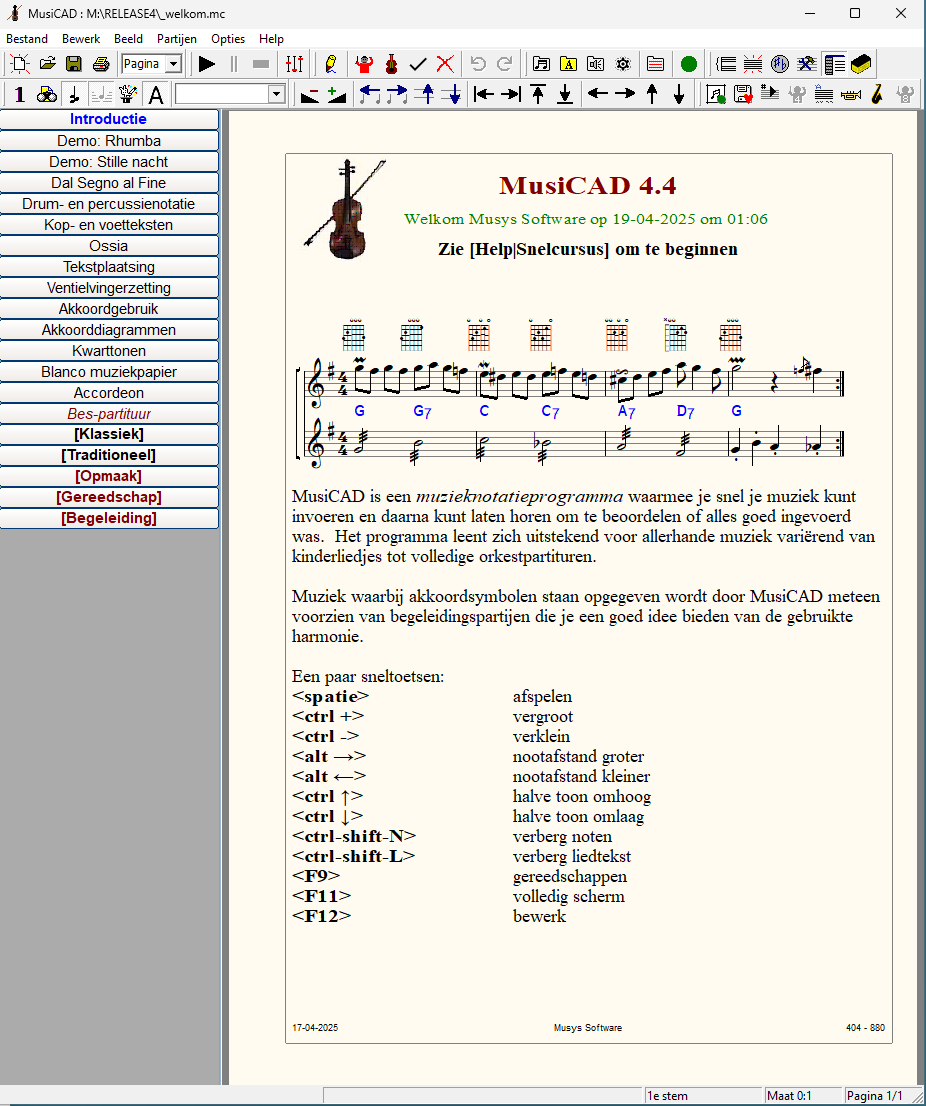Click the hammer and wrench tools icon
926x1106 pixels.
tap(807, 64)
